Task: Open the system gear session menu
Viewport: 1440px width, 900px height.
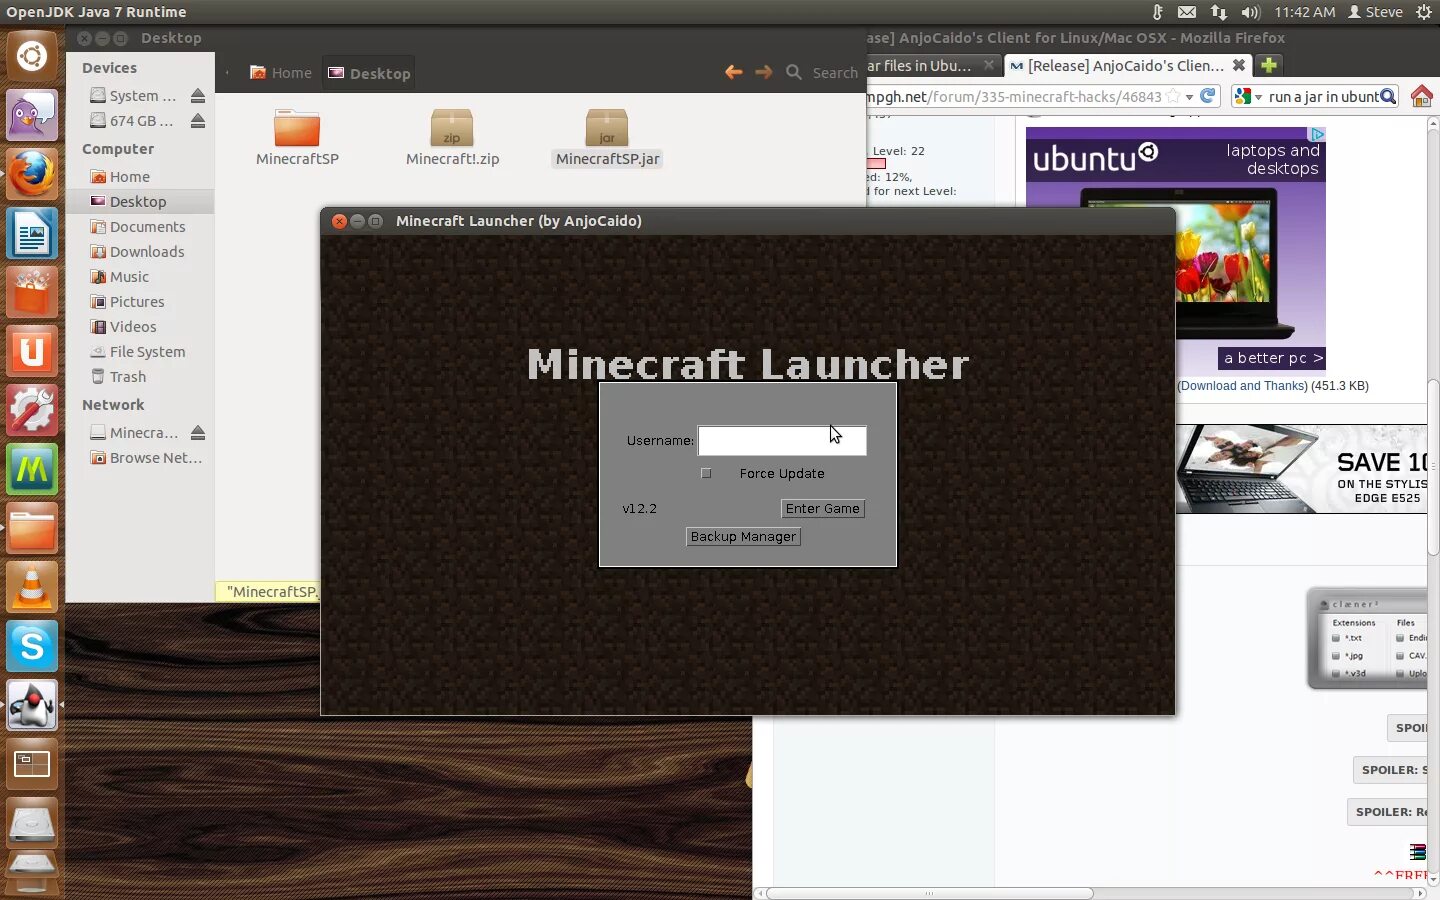Action: point(1424,12)
